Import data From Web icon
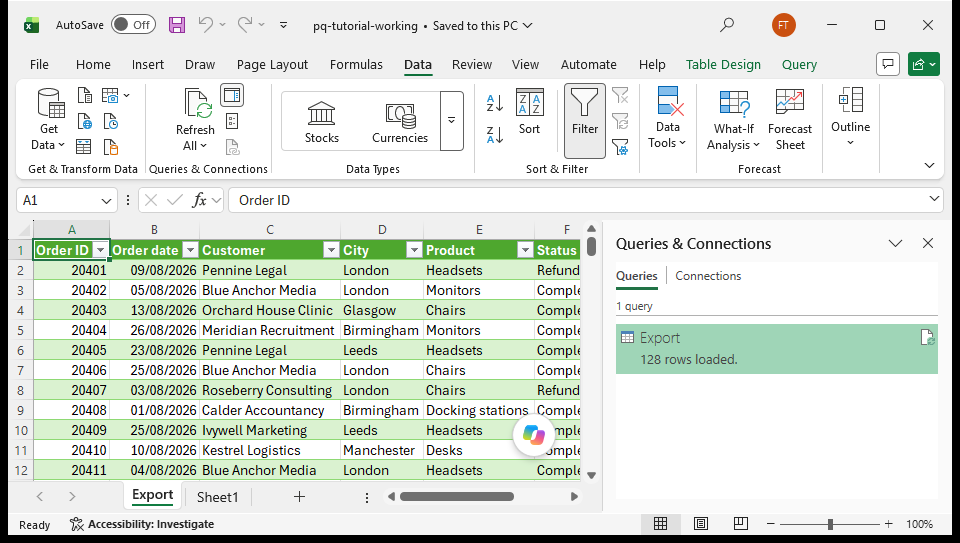The width and height of the screenshot is (960, 543). [x=84, y=122]
